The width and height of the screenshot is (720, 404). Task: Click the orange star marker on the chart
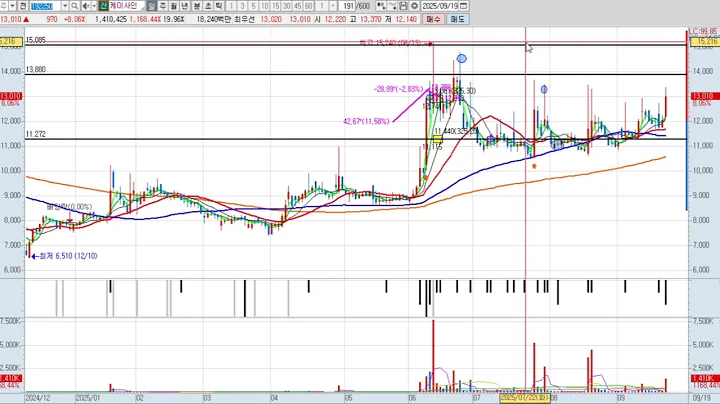point(534,166)
